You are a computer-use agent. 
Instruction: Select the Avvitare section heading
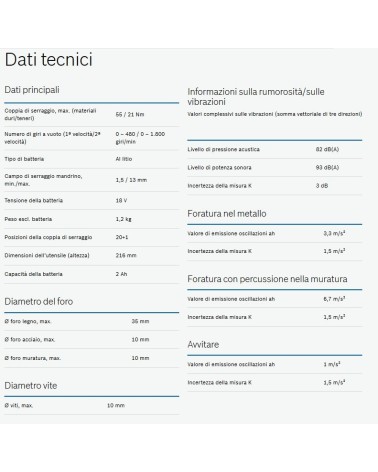coord(203,344)
